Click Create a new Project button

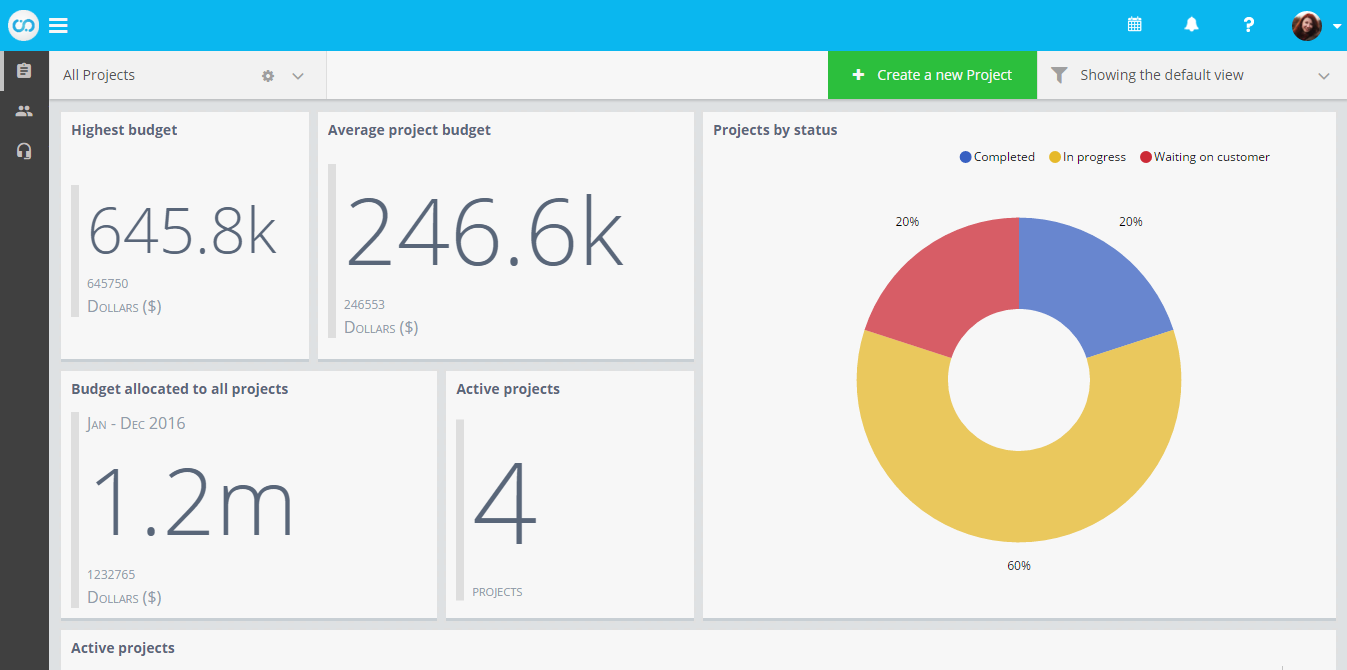(x=932, y=75)
